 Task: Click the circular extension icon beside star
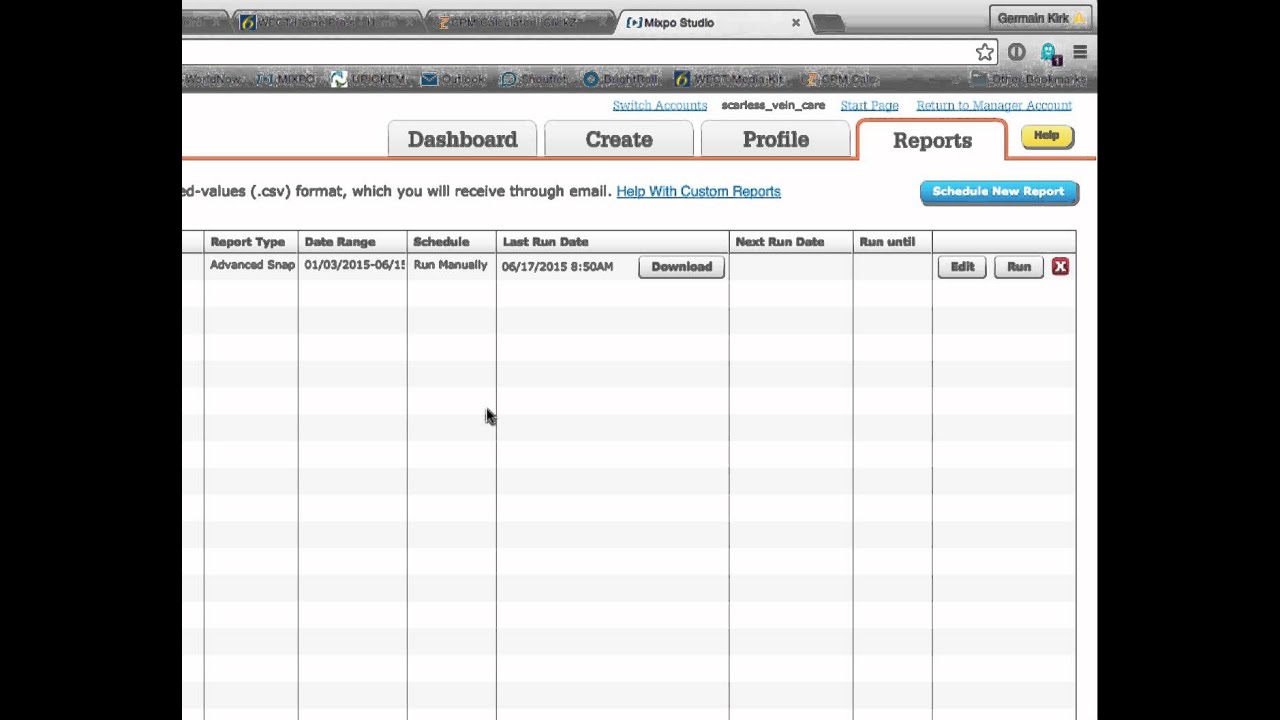(x=1016, y=52)
